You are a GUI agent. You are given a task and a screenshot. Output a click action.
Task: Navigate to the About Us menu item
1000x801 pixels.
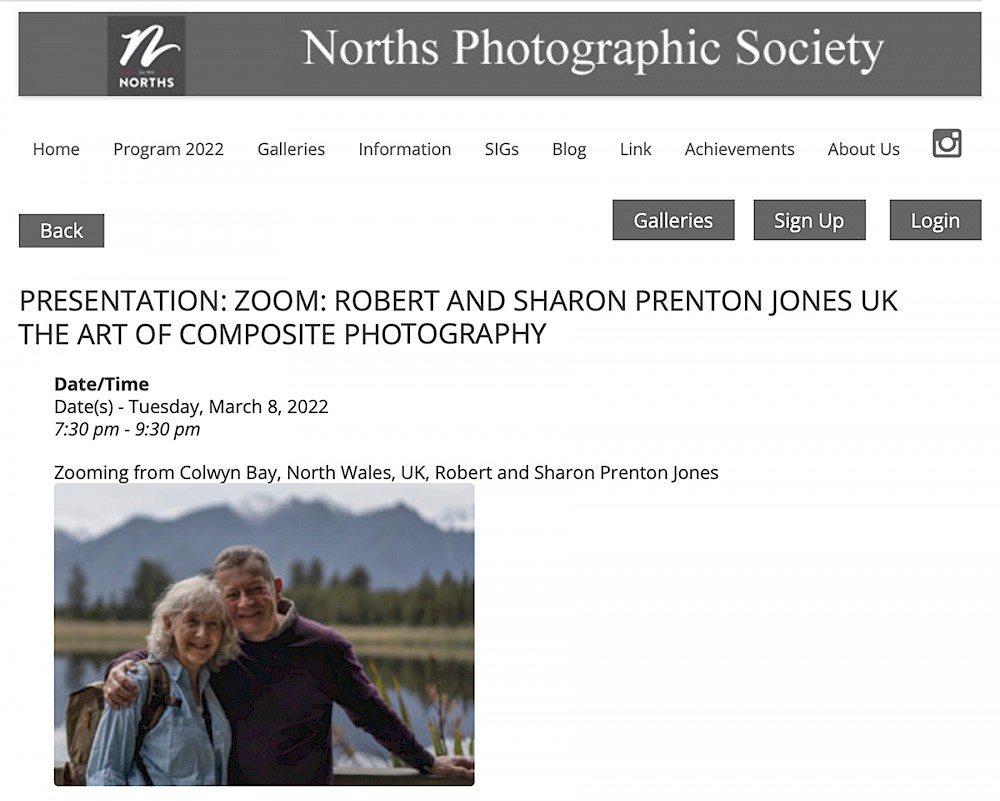(x=863, y=149)
